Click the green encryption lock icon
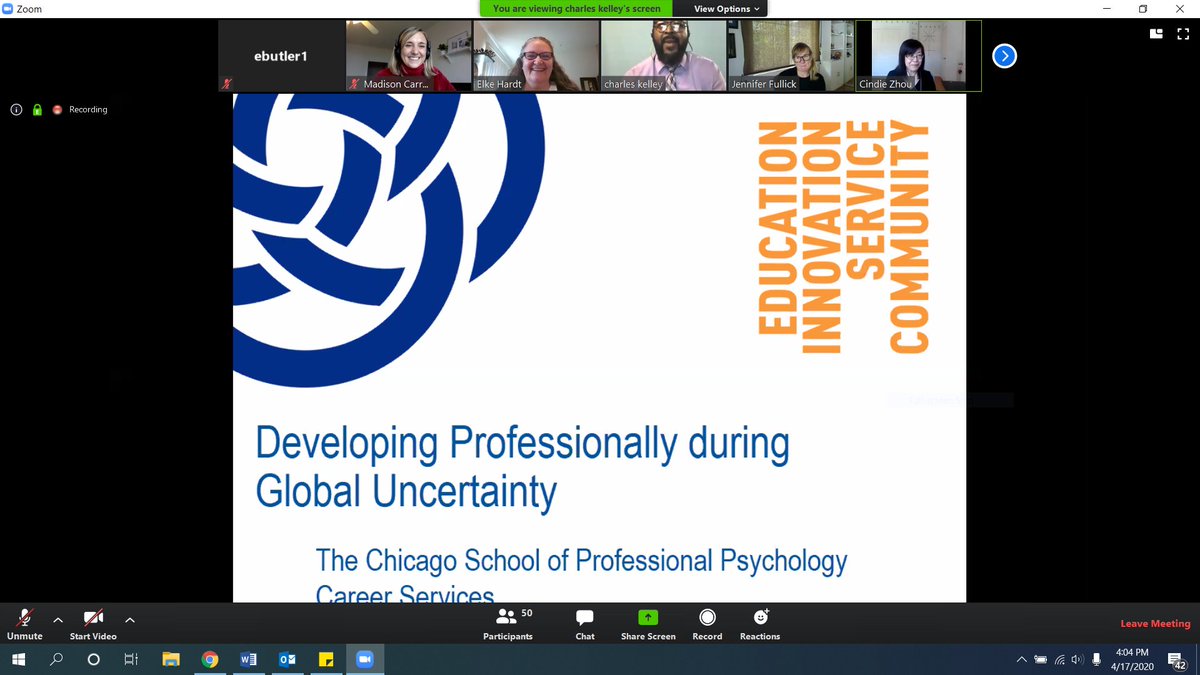Screen dimensions: 1200x675 pos(37,110)
